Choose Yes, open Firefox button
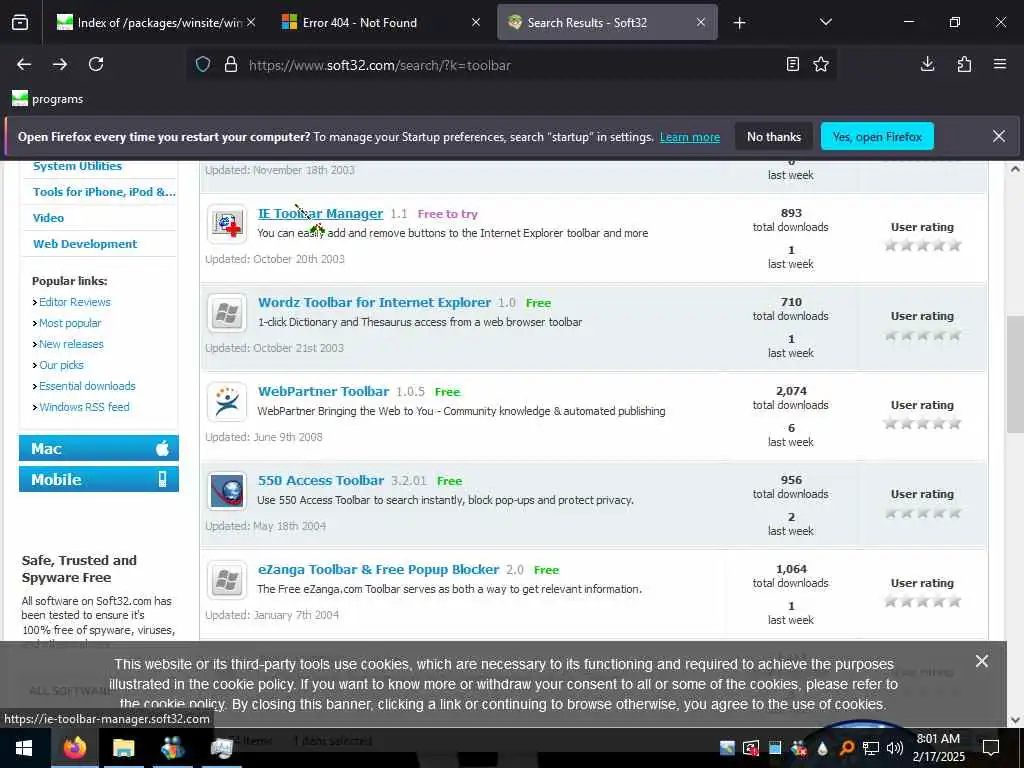Viewport: 1024px width, 768px height. point(877,136)
